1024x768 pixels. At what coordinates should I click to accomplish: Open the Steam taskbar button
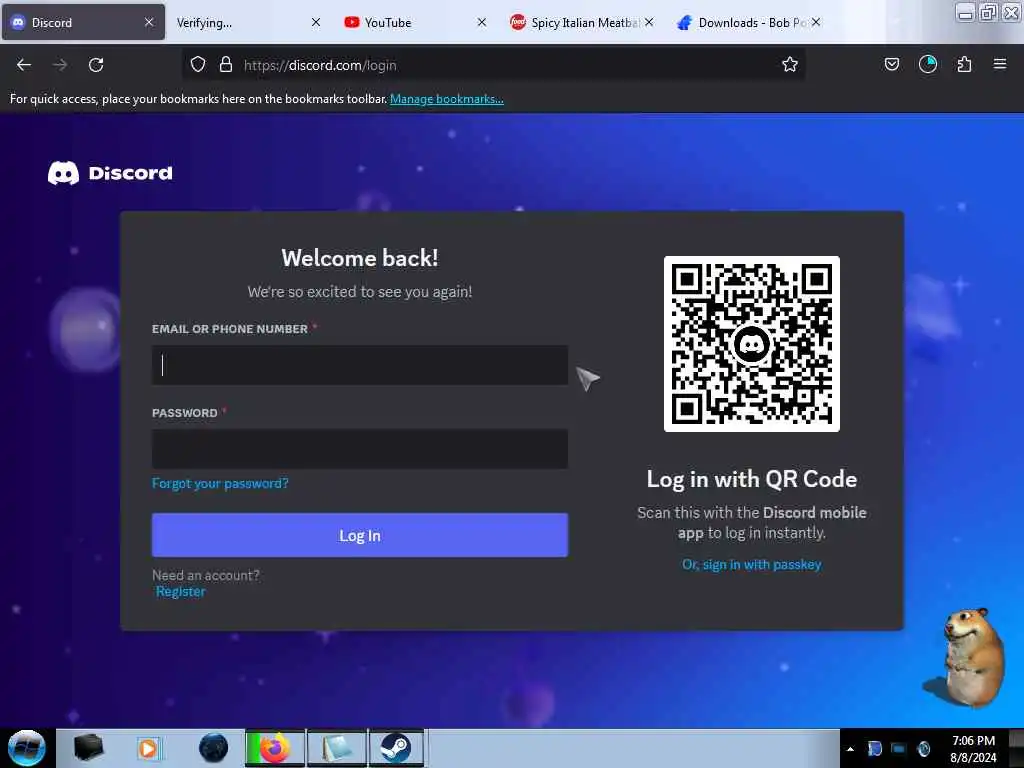[396, 748]
